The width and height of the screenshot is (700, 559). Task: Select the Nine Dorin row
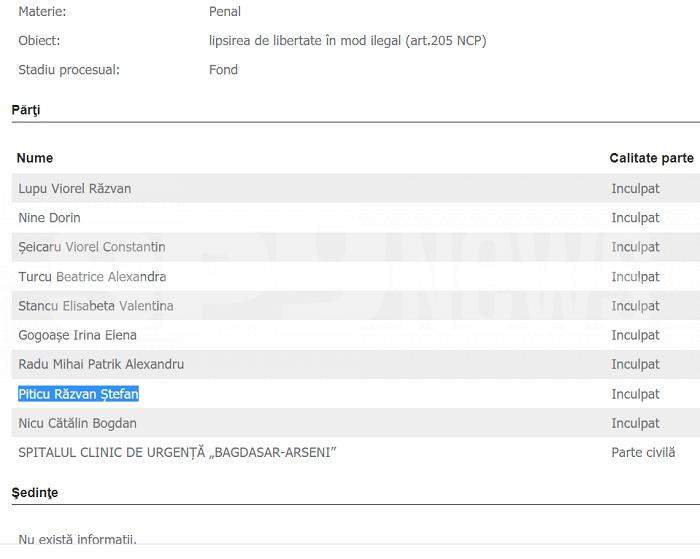click(50, 218)
